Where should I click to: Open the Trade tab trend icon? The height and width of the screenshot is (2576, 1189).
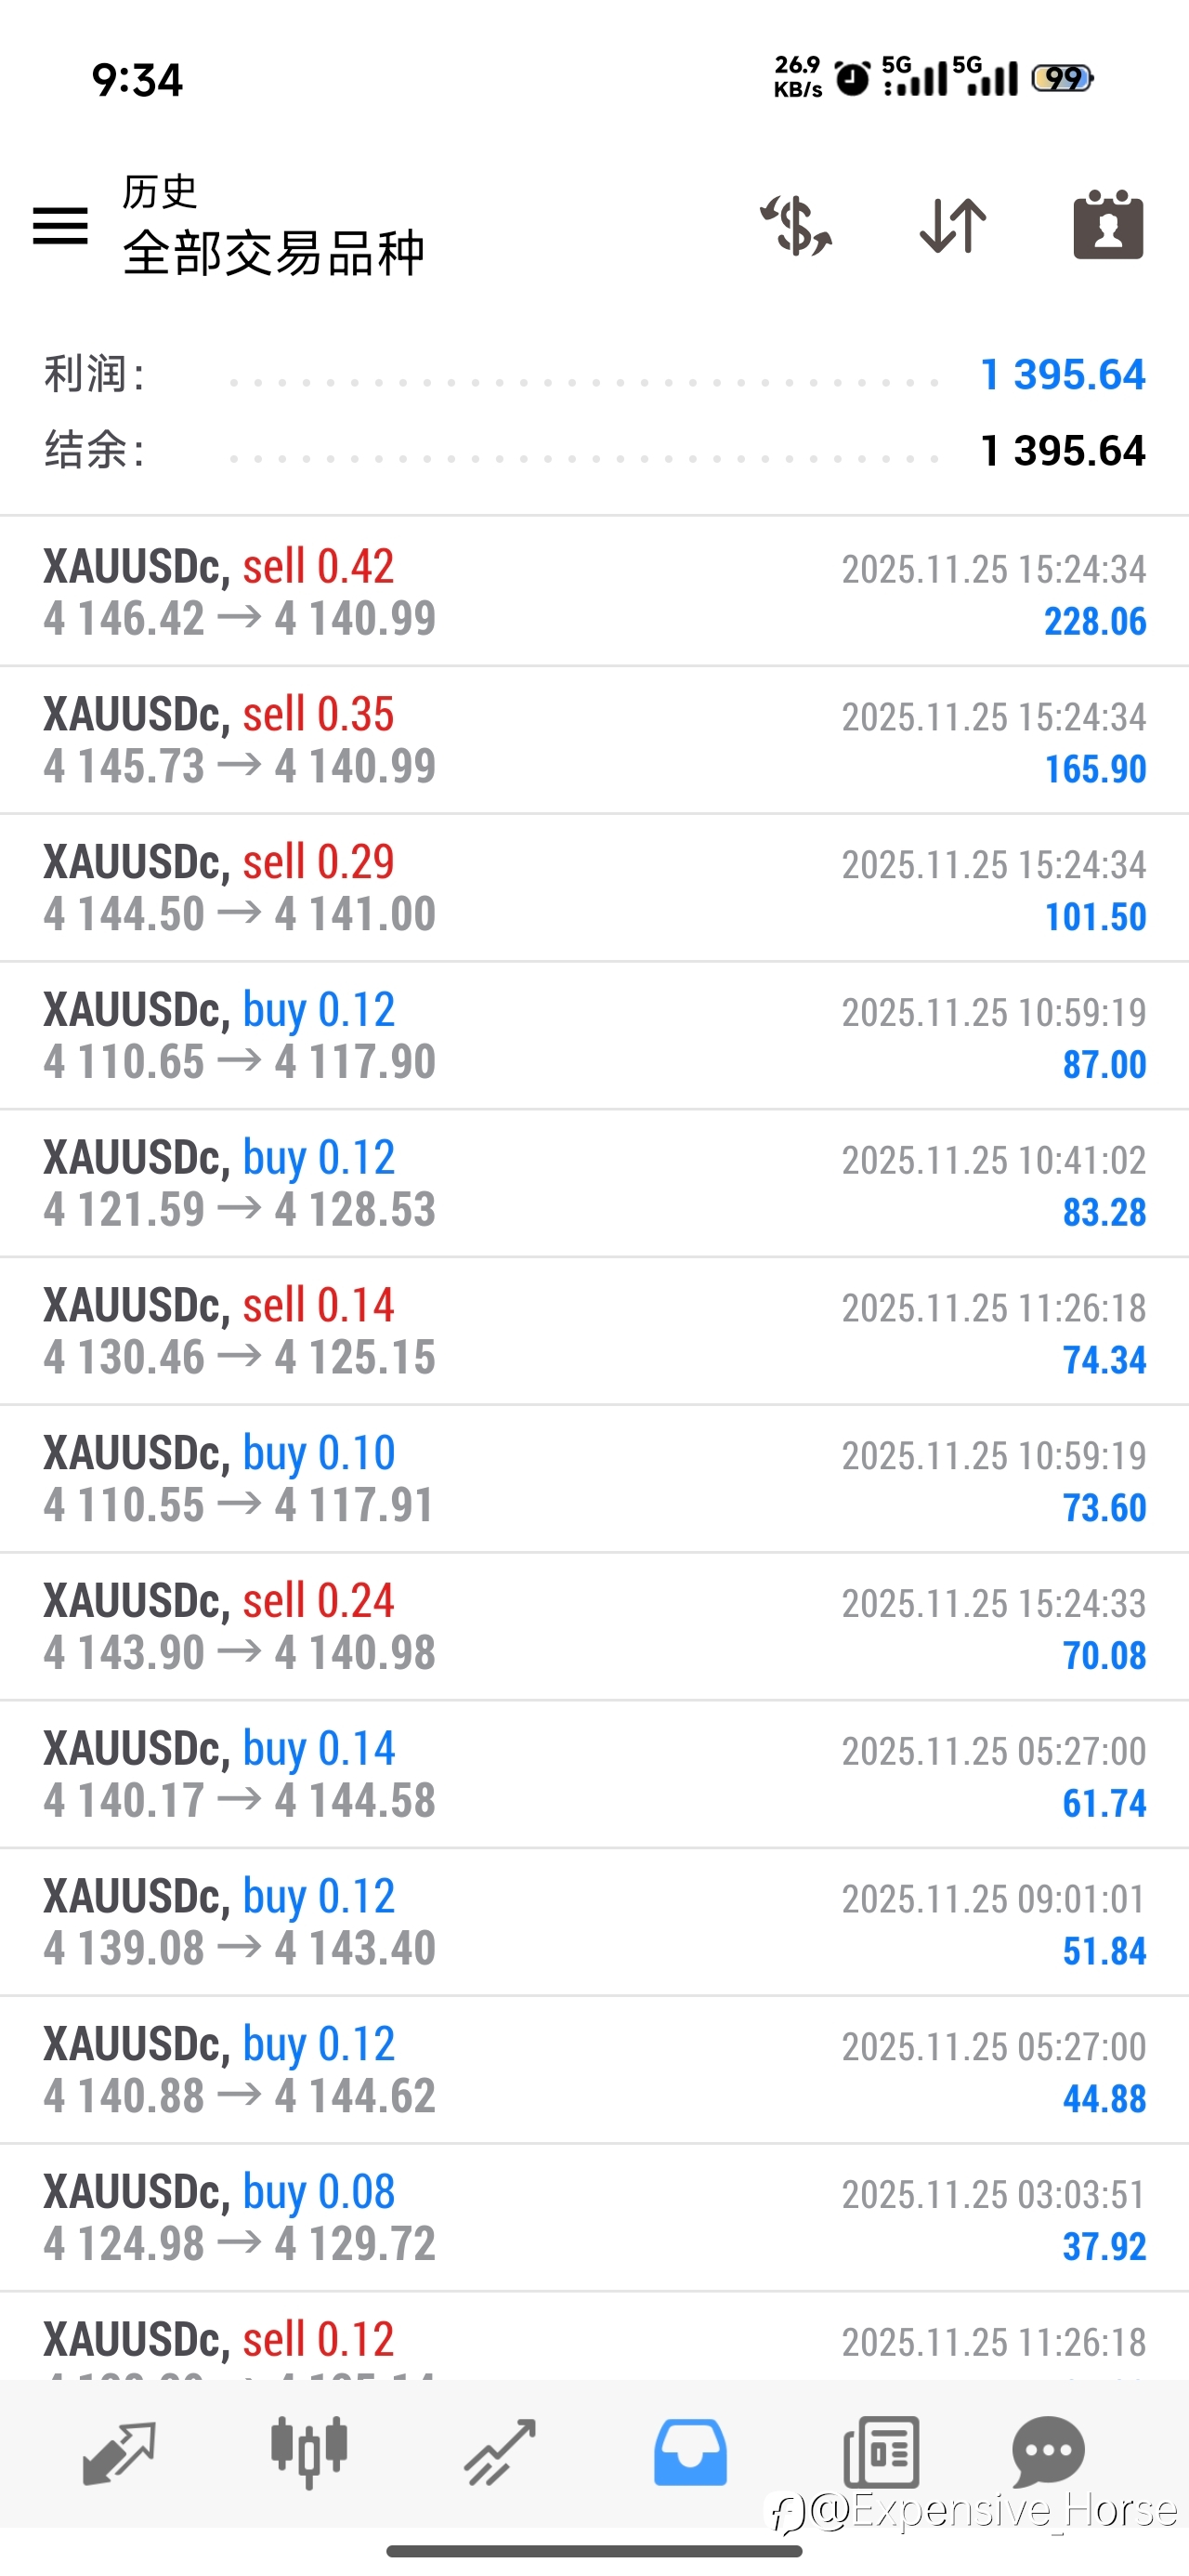tap(500, 2452)
